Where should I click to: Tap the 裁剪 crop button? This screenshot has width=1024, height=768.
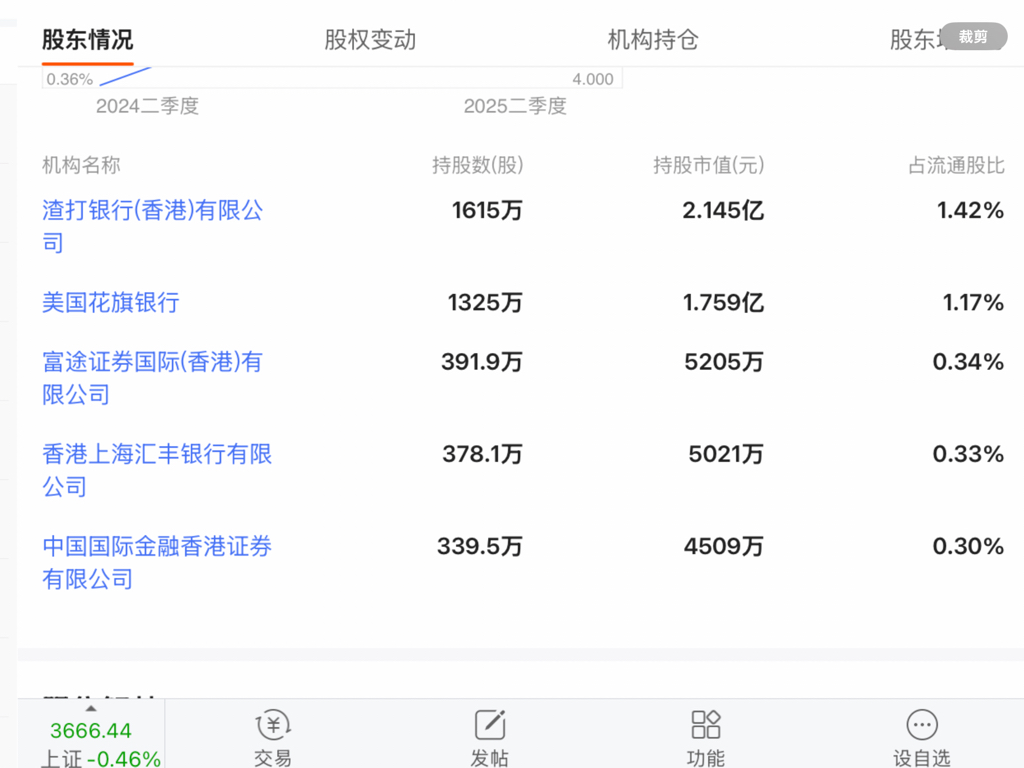click(973, 37)
